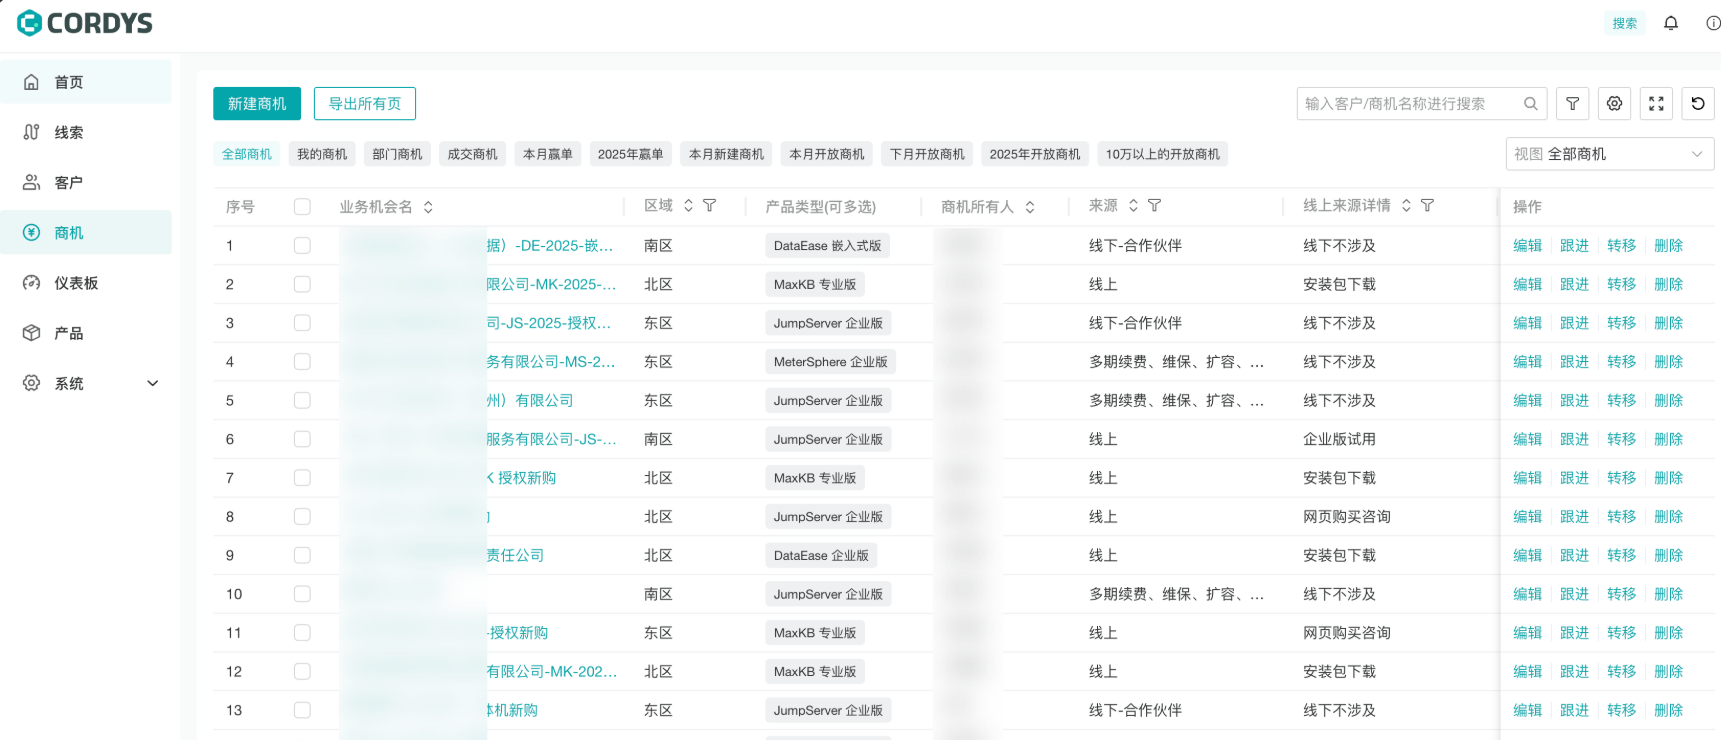Expand the 系统 menu chevron
Screen dimensions: 1721x740
tap(153, 383)
